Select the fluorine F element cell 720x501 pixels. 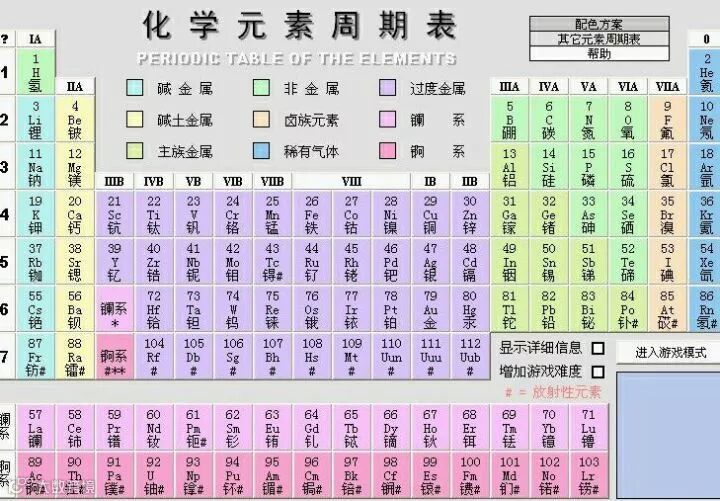(667, 119)
